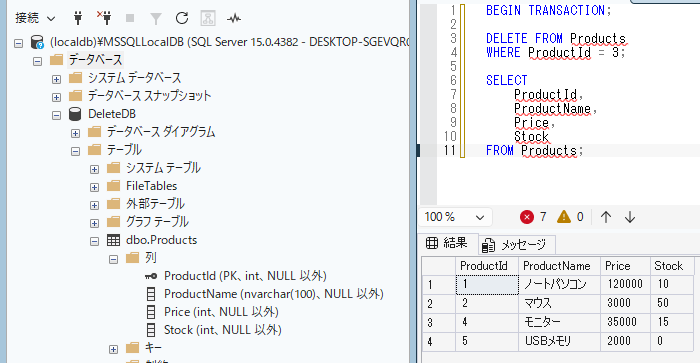The height and width of the screenshot is (363, 700).
Task: Go to next issue with down arrow
Action: pyautogui.click(x=630, y=217)
